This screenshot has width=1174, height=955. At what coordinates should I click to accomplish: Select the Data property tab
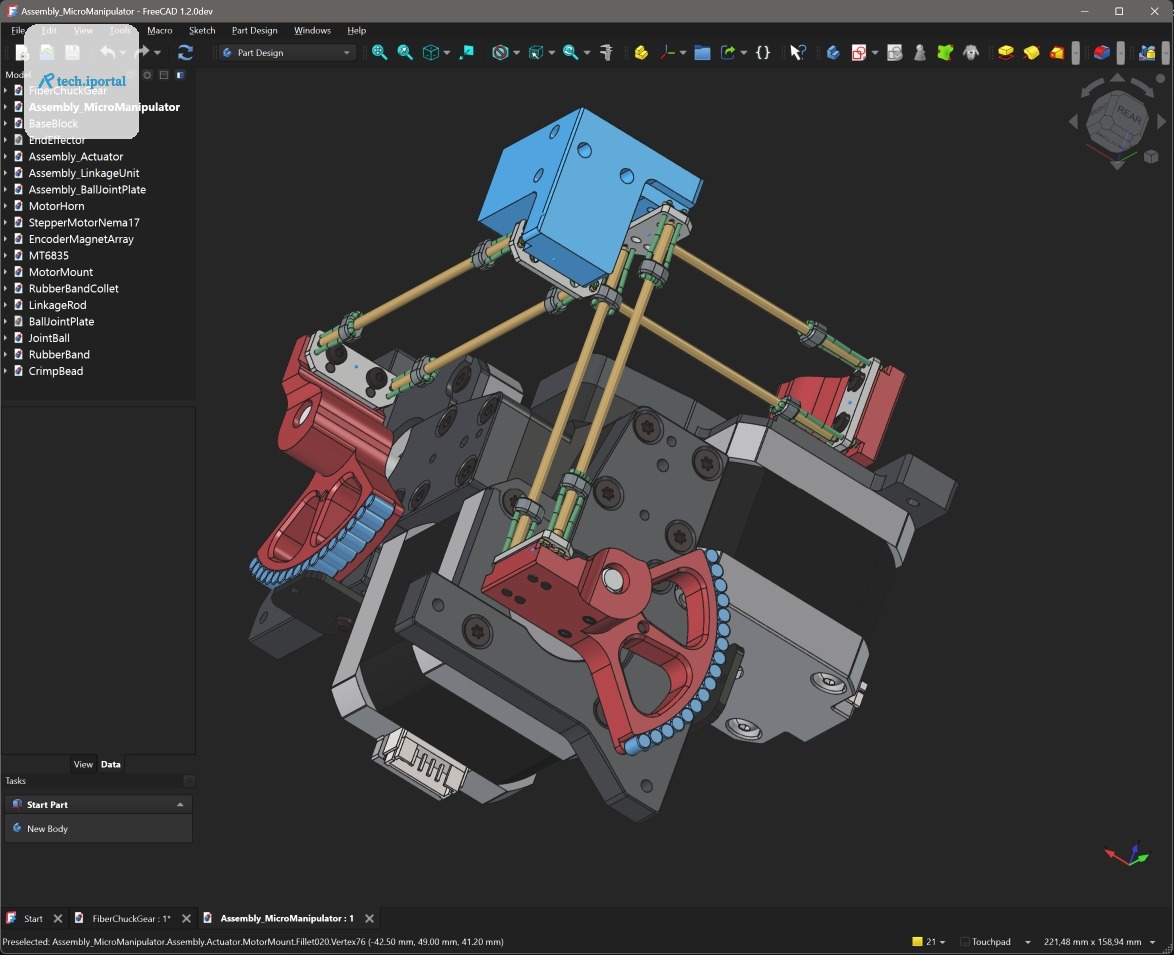coord(111,764)
